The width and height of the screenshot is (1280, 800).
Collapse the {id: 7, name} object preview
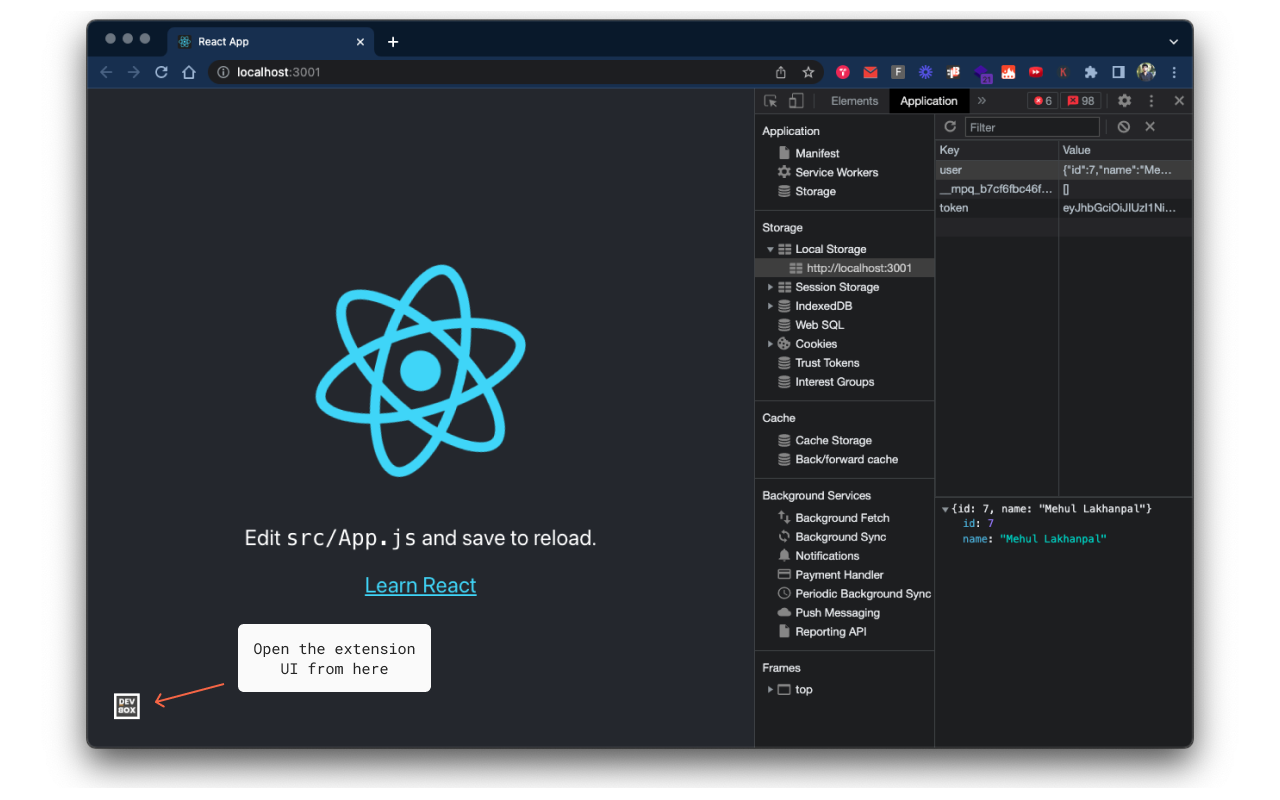pos(946,510)
